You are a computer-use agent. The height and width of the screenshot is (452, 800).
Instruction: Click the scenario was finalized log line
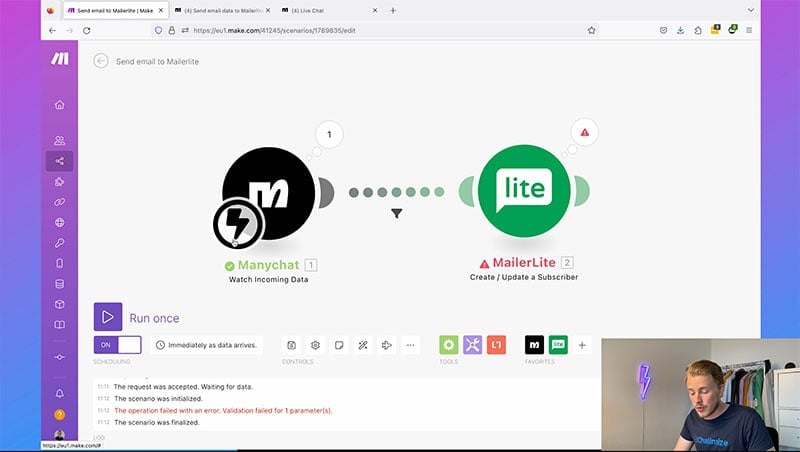click(157, 422)
